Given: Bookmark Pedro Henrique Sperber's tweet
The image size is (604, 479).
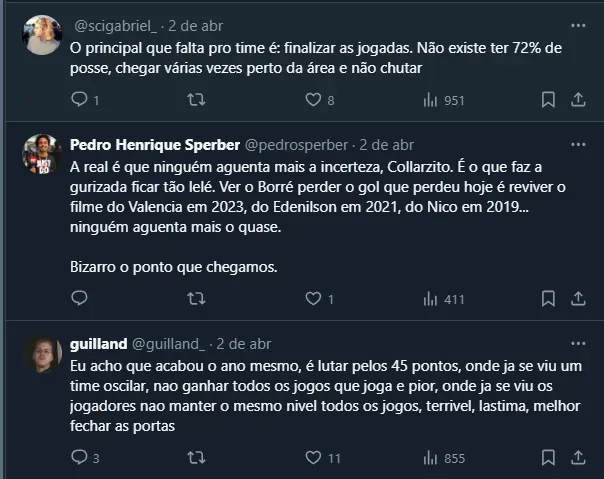Looking at the screenshot, I should pos(548,298).
